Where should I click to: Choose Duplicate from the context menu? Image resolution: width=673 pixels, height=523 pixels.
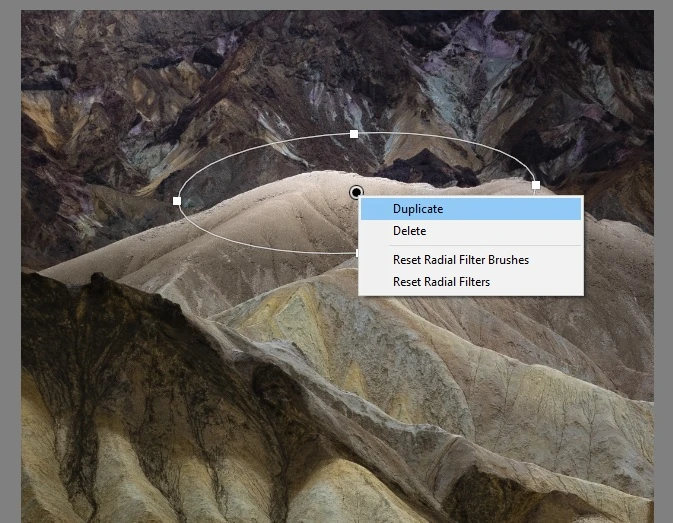[471, 209]
